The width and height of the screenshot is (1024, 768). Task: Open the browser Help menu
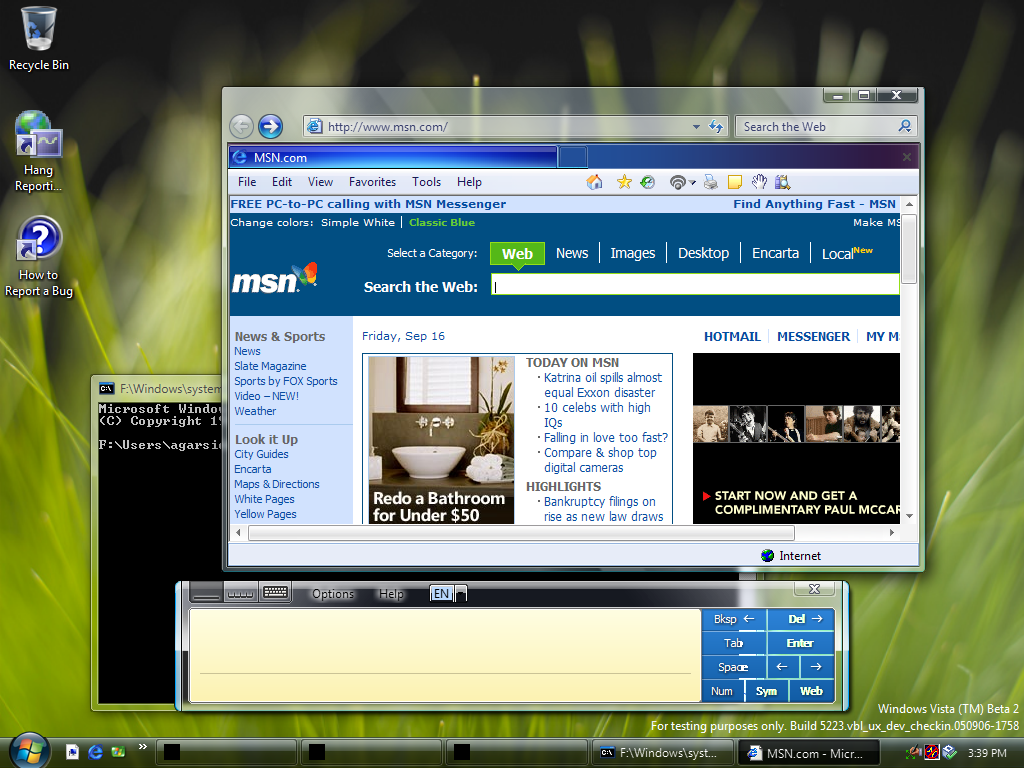(x=469, y=182)
